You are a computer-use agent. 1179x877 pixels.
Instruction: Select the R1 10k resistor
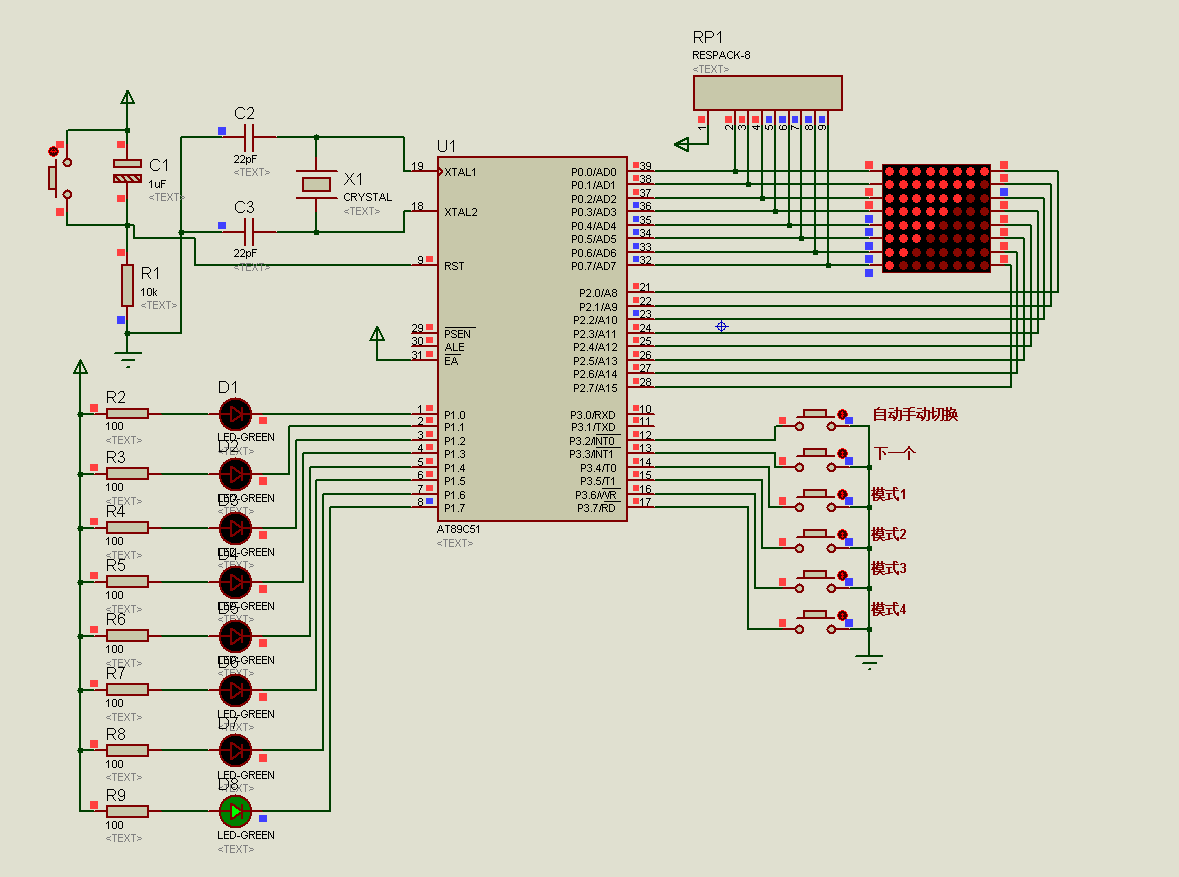click(127, 285)
